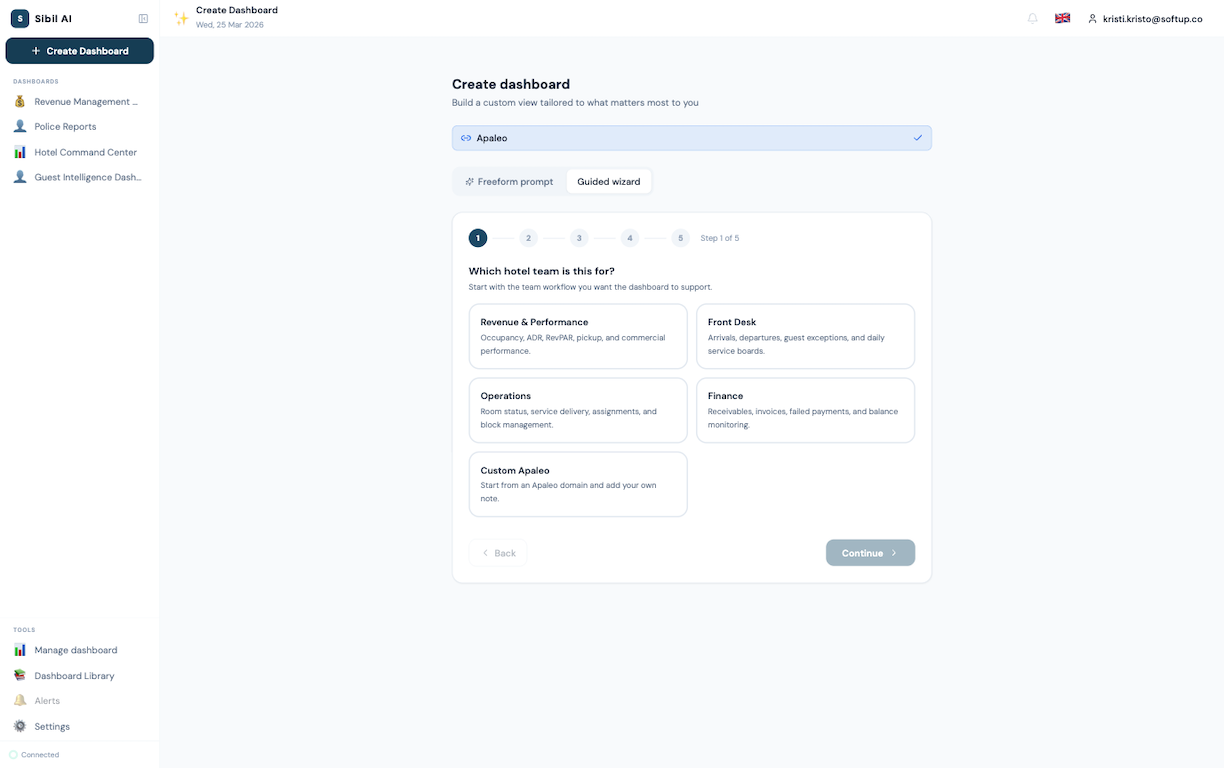
Task: Jump to wizard step 4 circle
Action: pyautogui.click(x=630, y=238)
